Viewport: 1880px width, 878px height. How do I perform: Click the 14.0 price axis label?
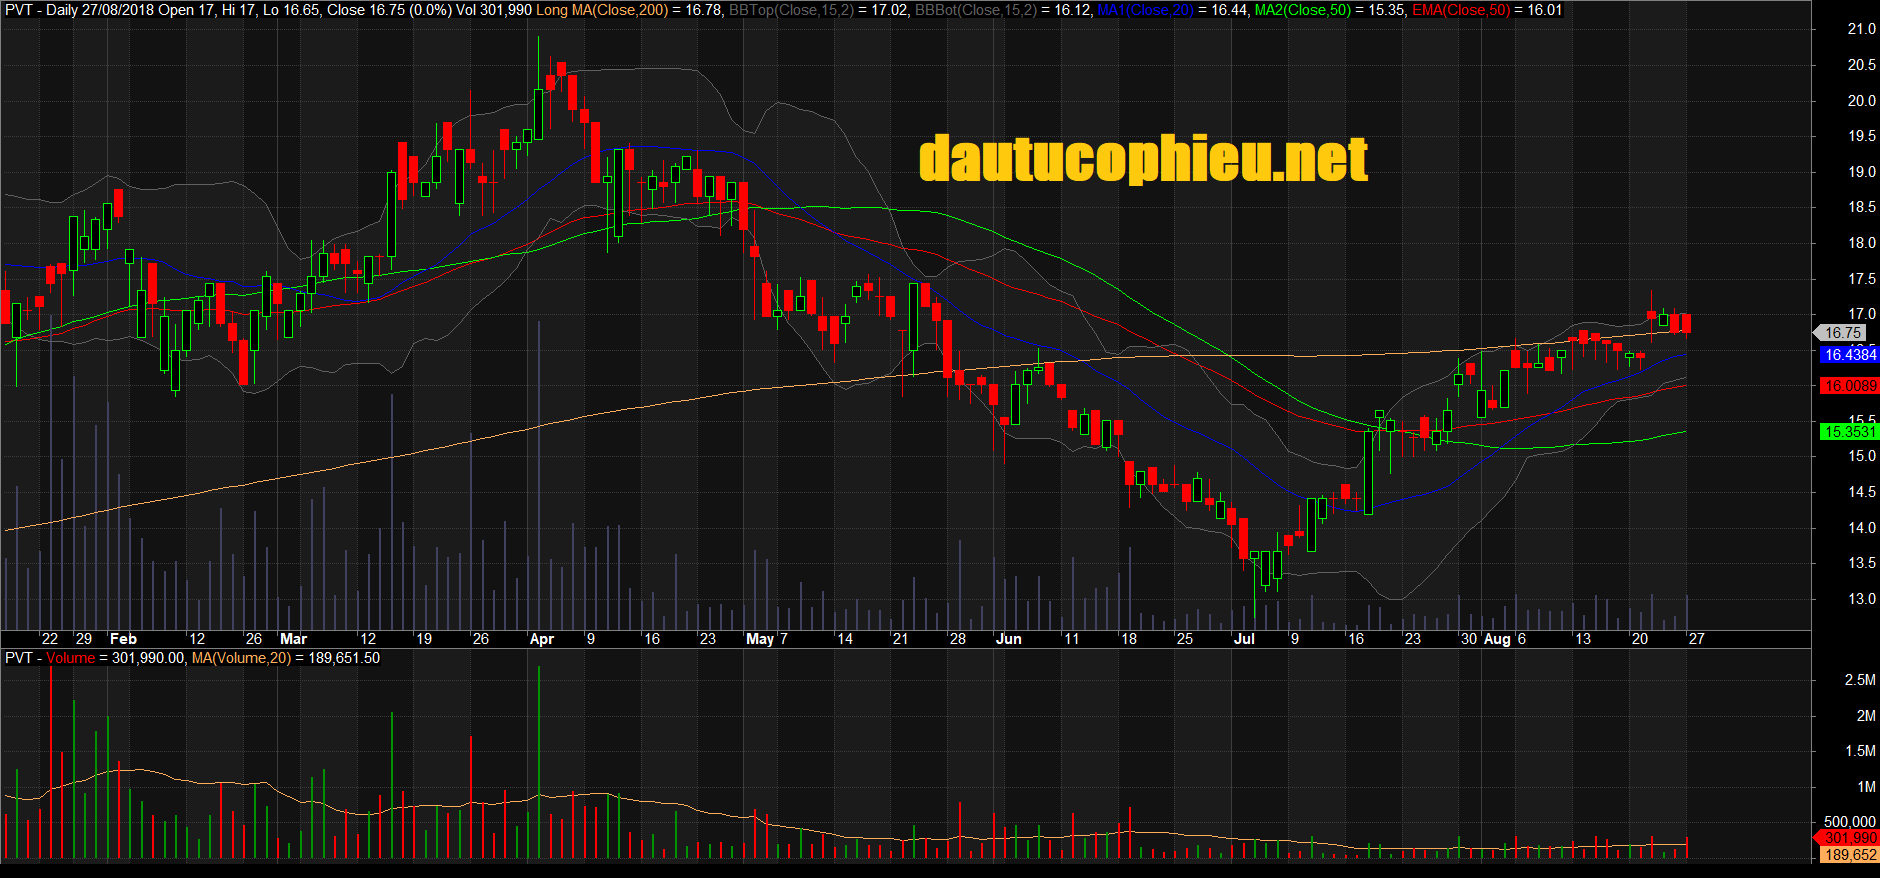1861,528
